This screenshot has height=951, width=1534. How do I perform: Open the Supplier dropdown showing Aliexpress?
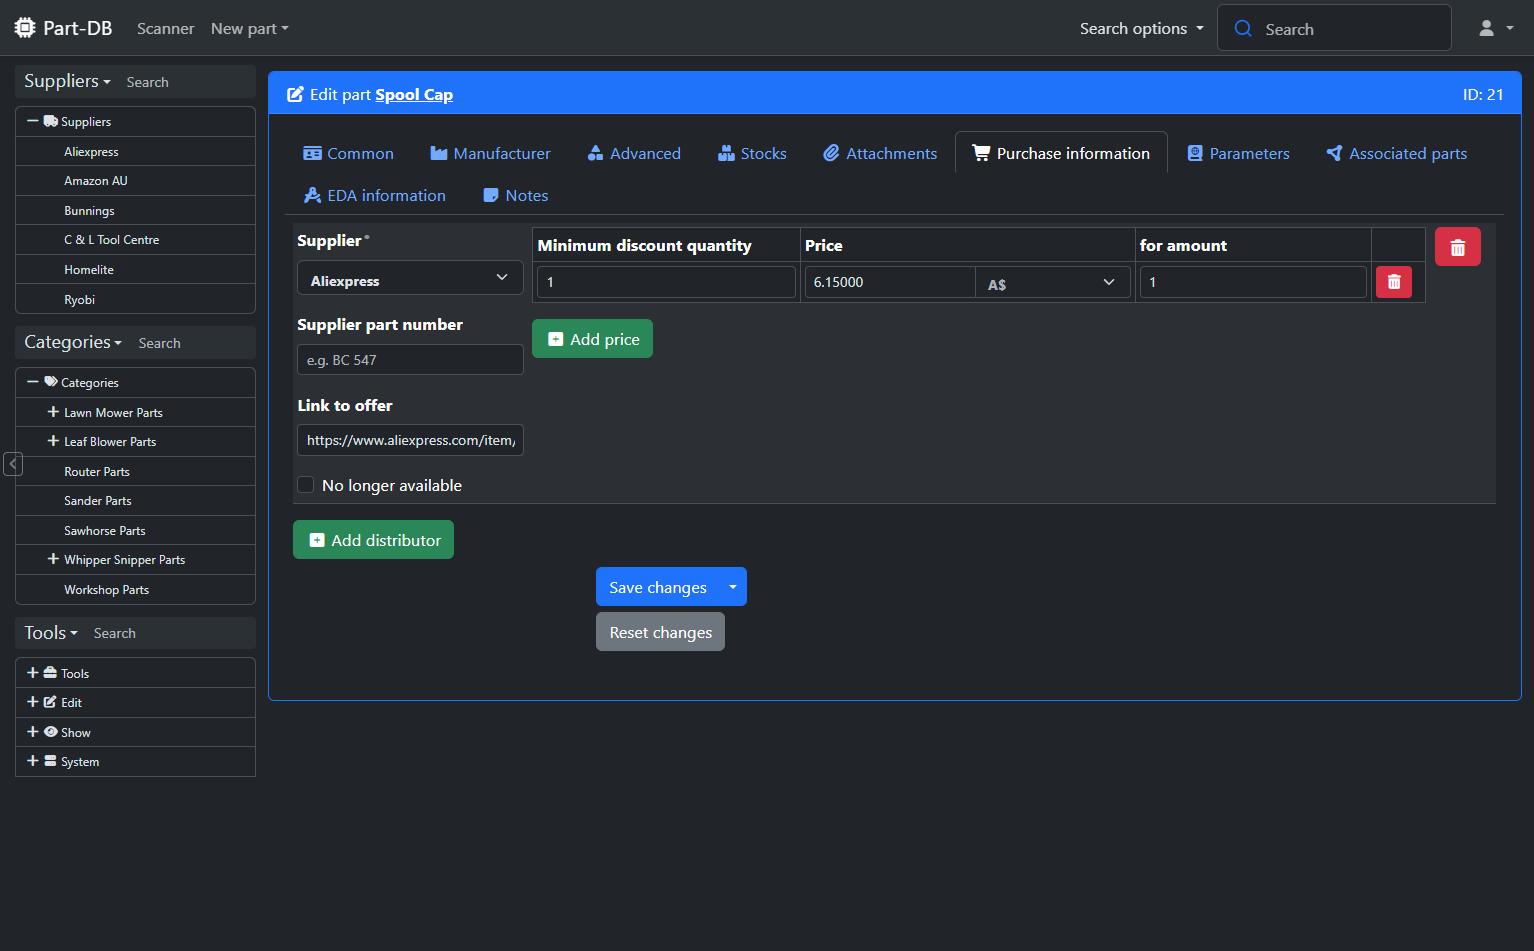point(410,278)
